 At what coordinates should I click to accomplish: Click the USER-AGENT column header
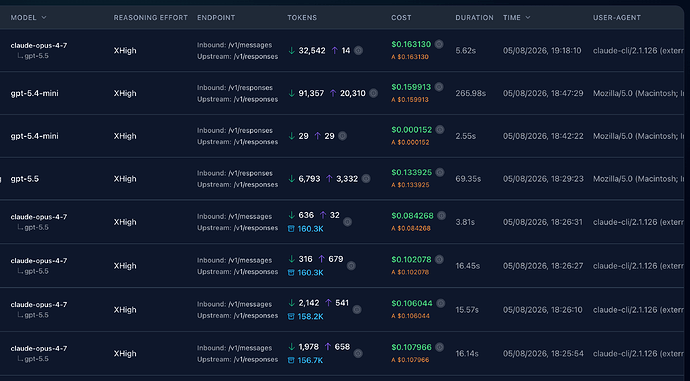coord(617,18)
